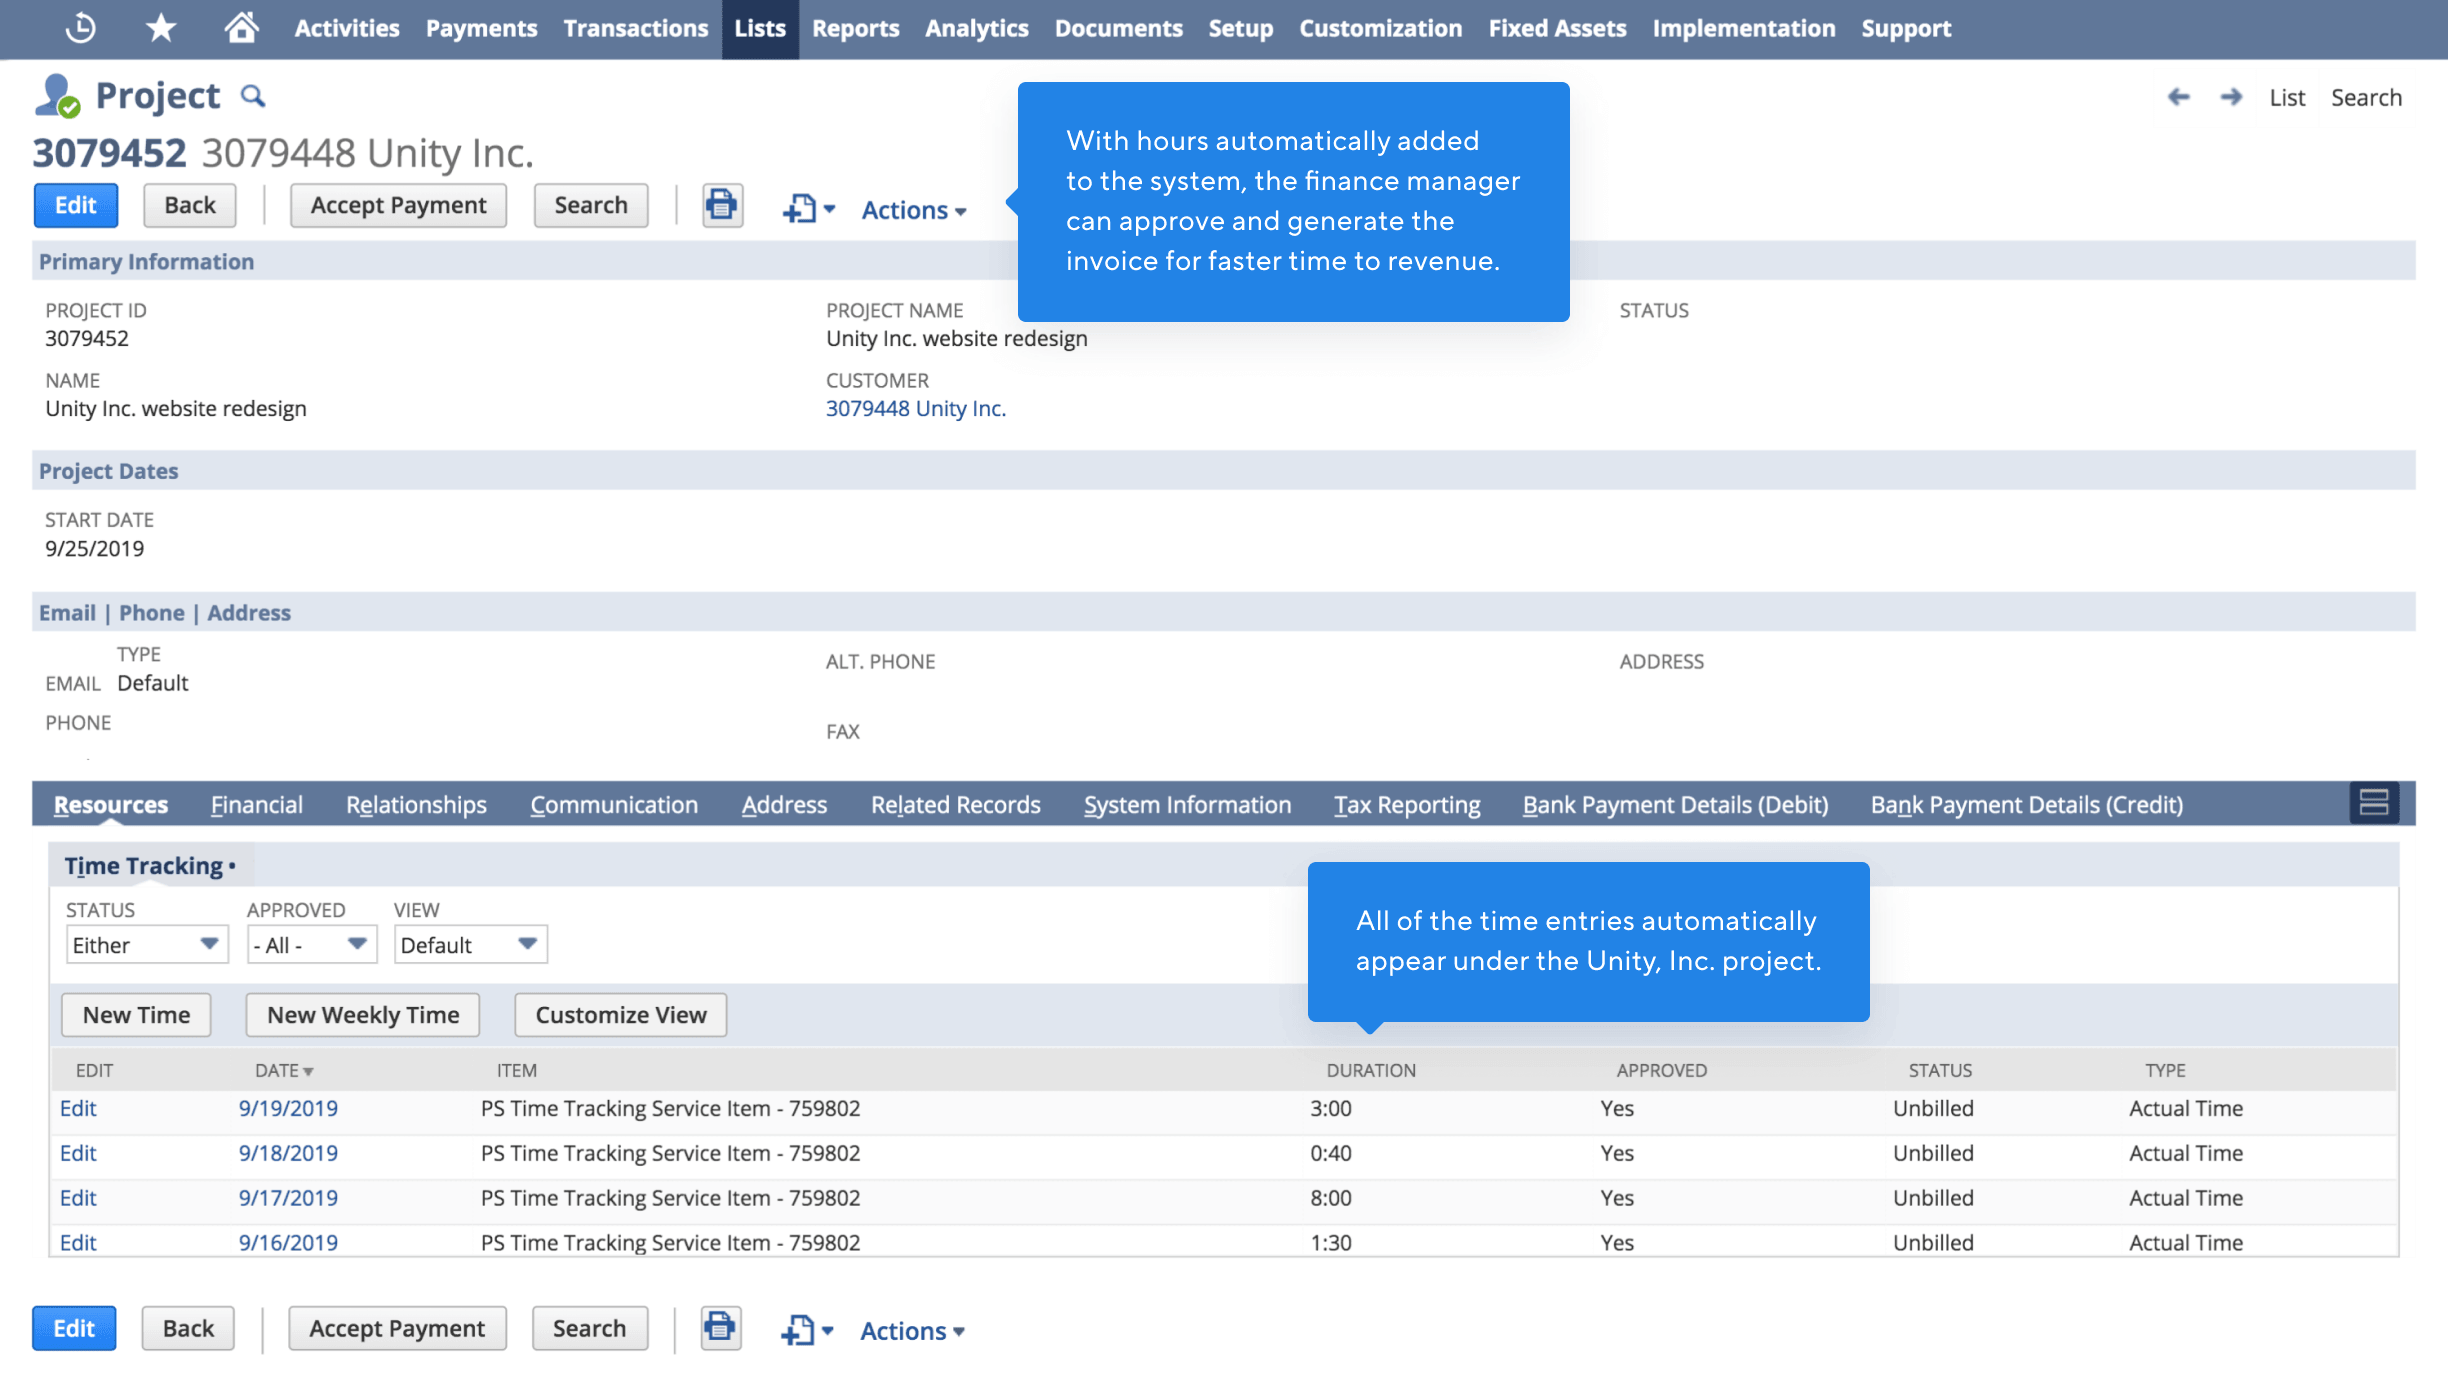The image size is (2448, 1376).
Task: Open the 9/18/2019 date link
Action: point(288,1154)
